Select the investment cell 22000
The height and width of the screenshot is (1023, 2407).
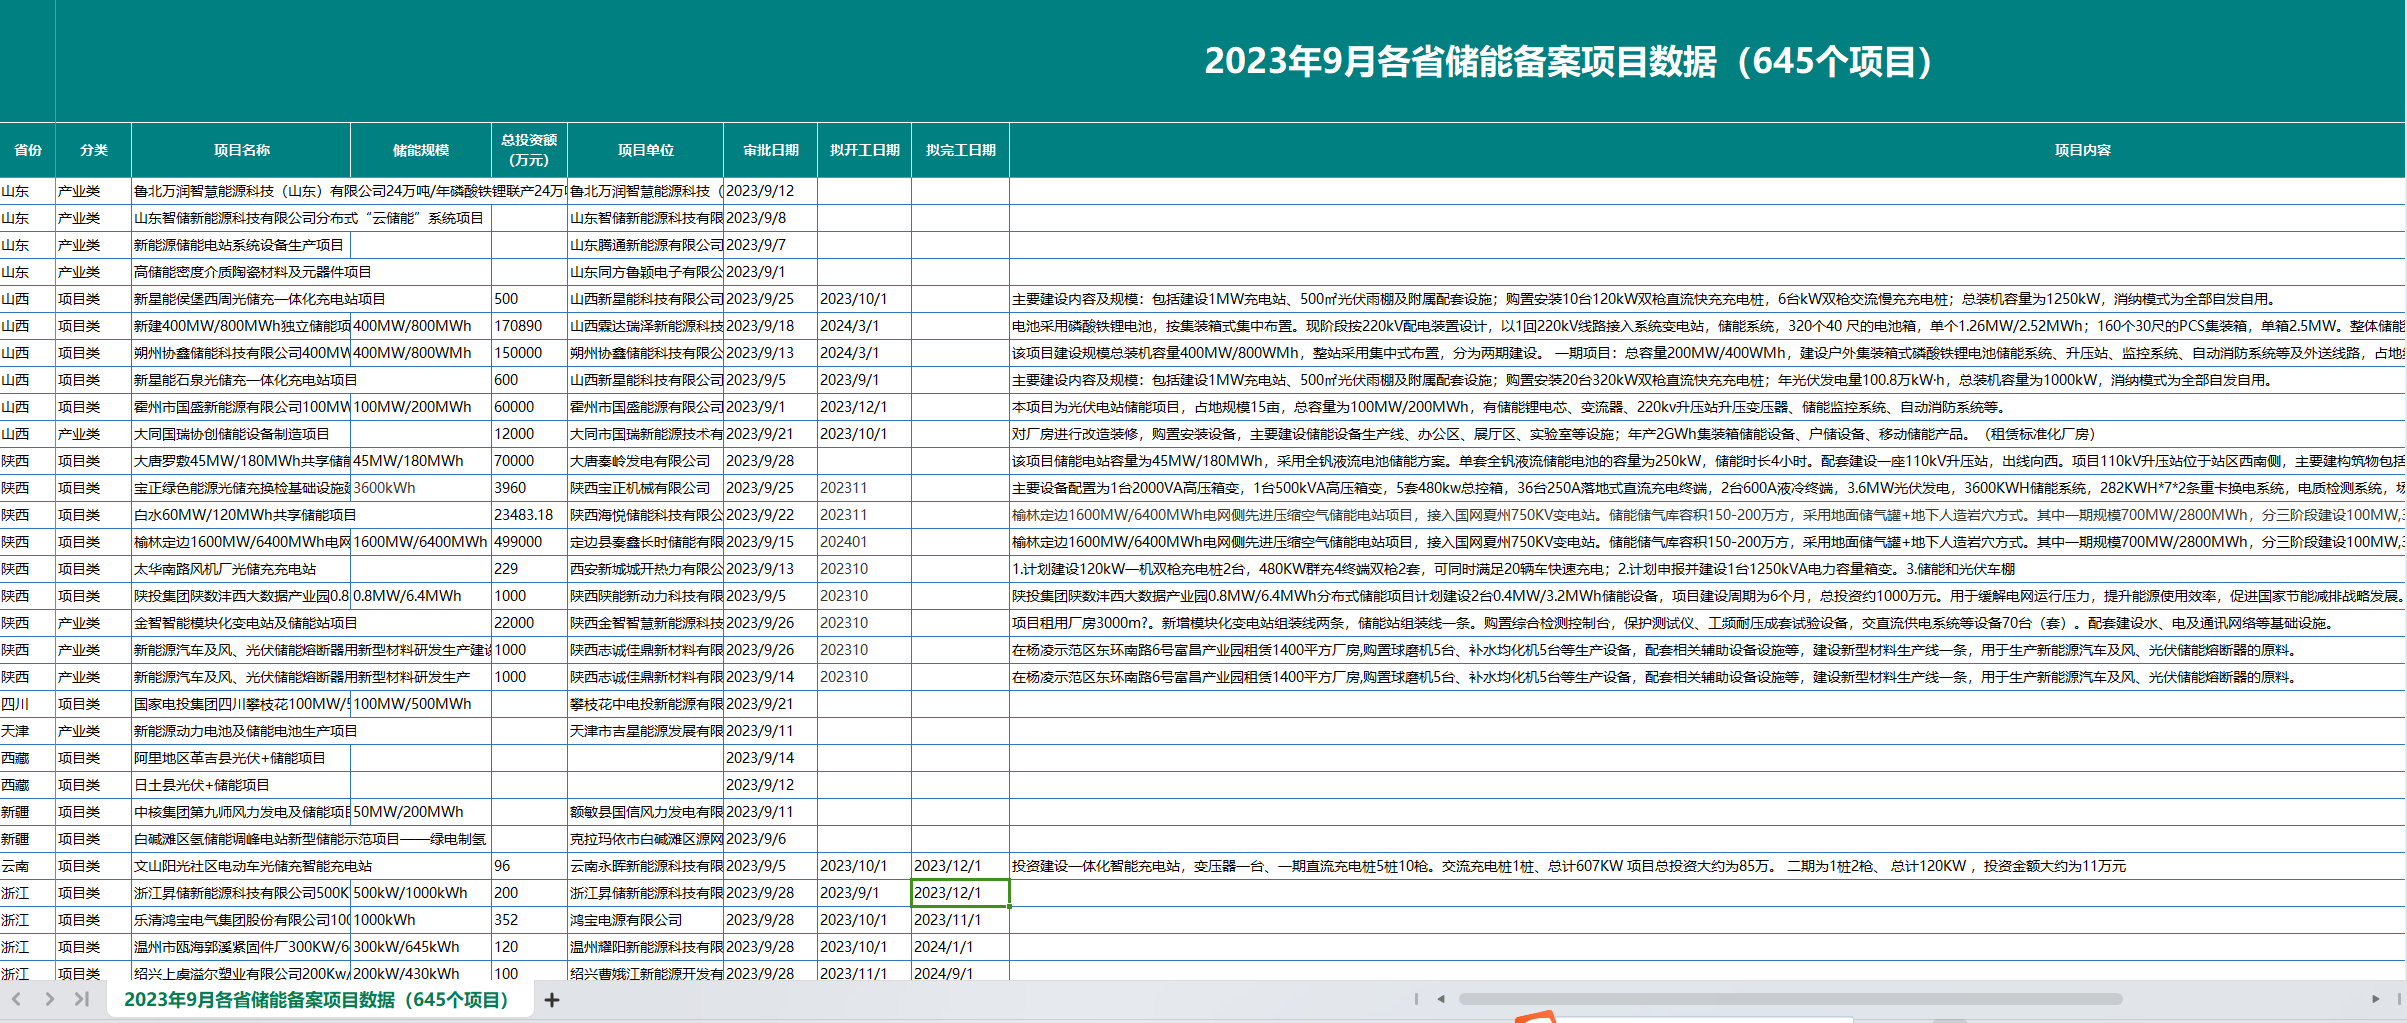(x=529, y=623)
